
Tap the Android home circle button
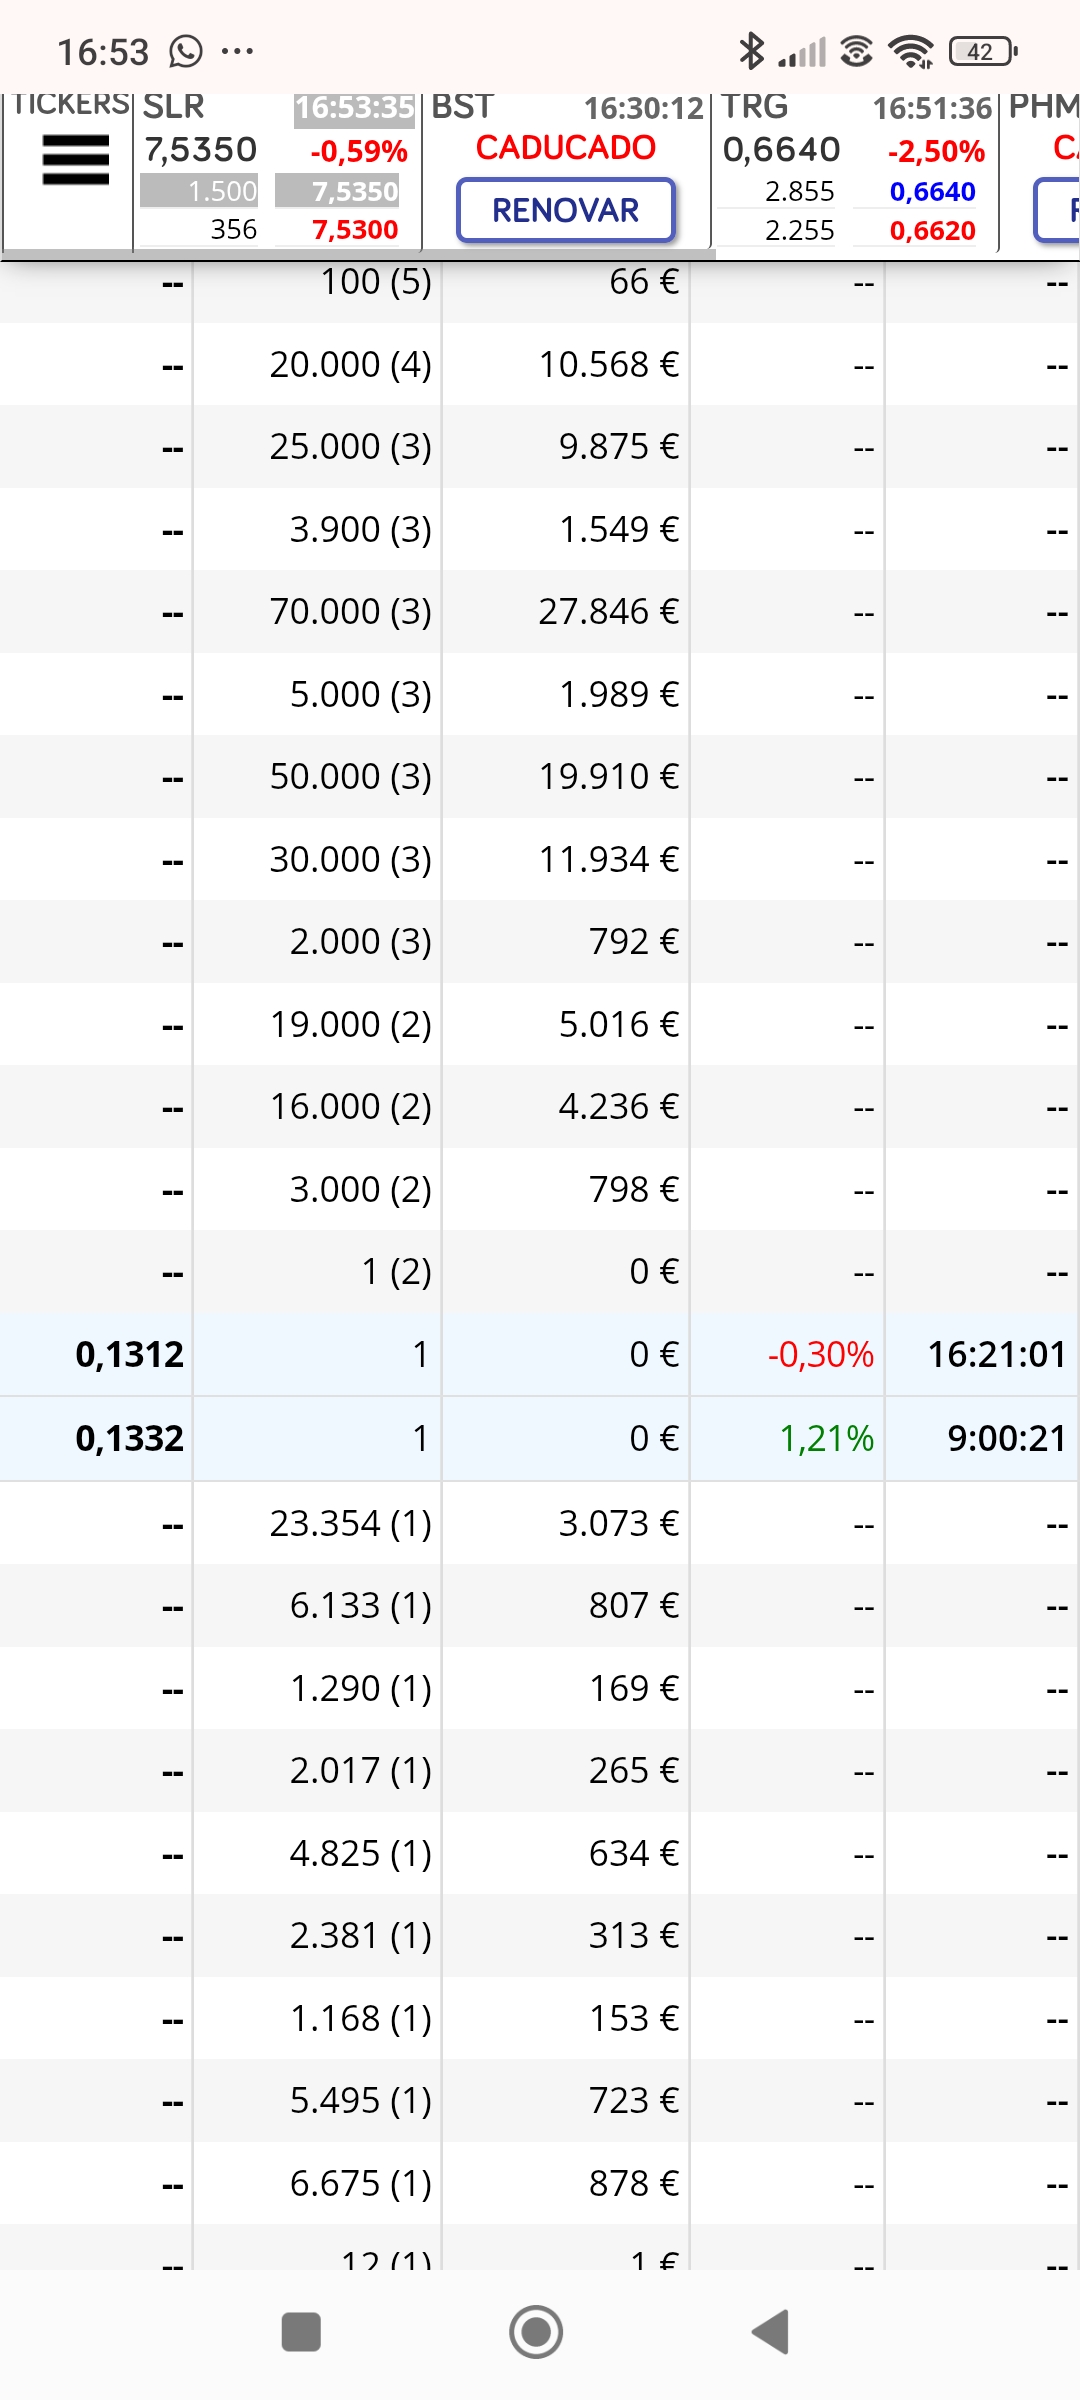click(x=536, y=2332)
